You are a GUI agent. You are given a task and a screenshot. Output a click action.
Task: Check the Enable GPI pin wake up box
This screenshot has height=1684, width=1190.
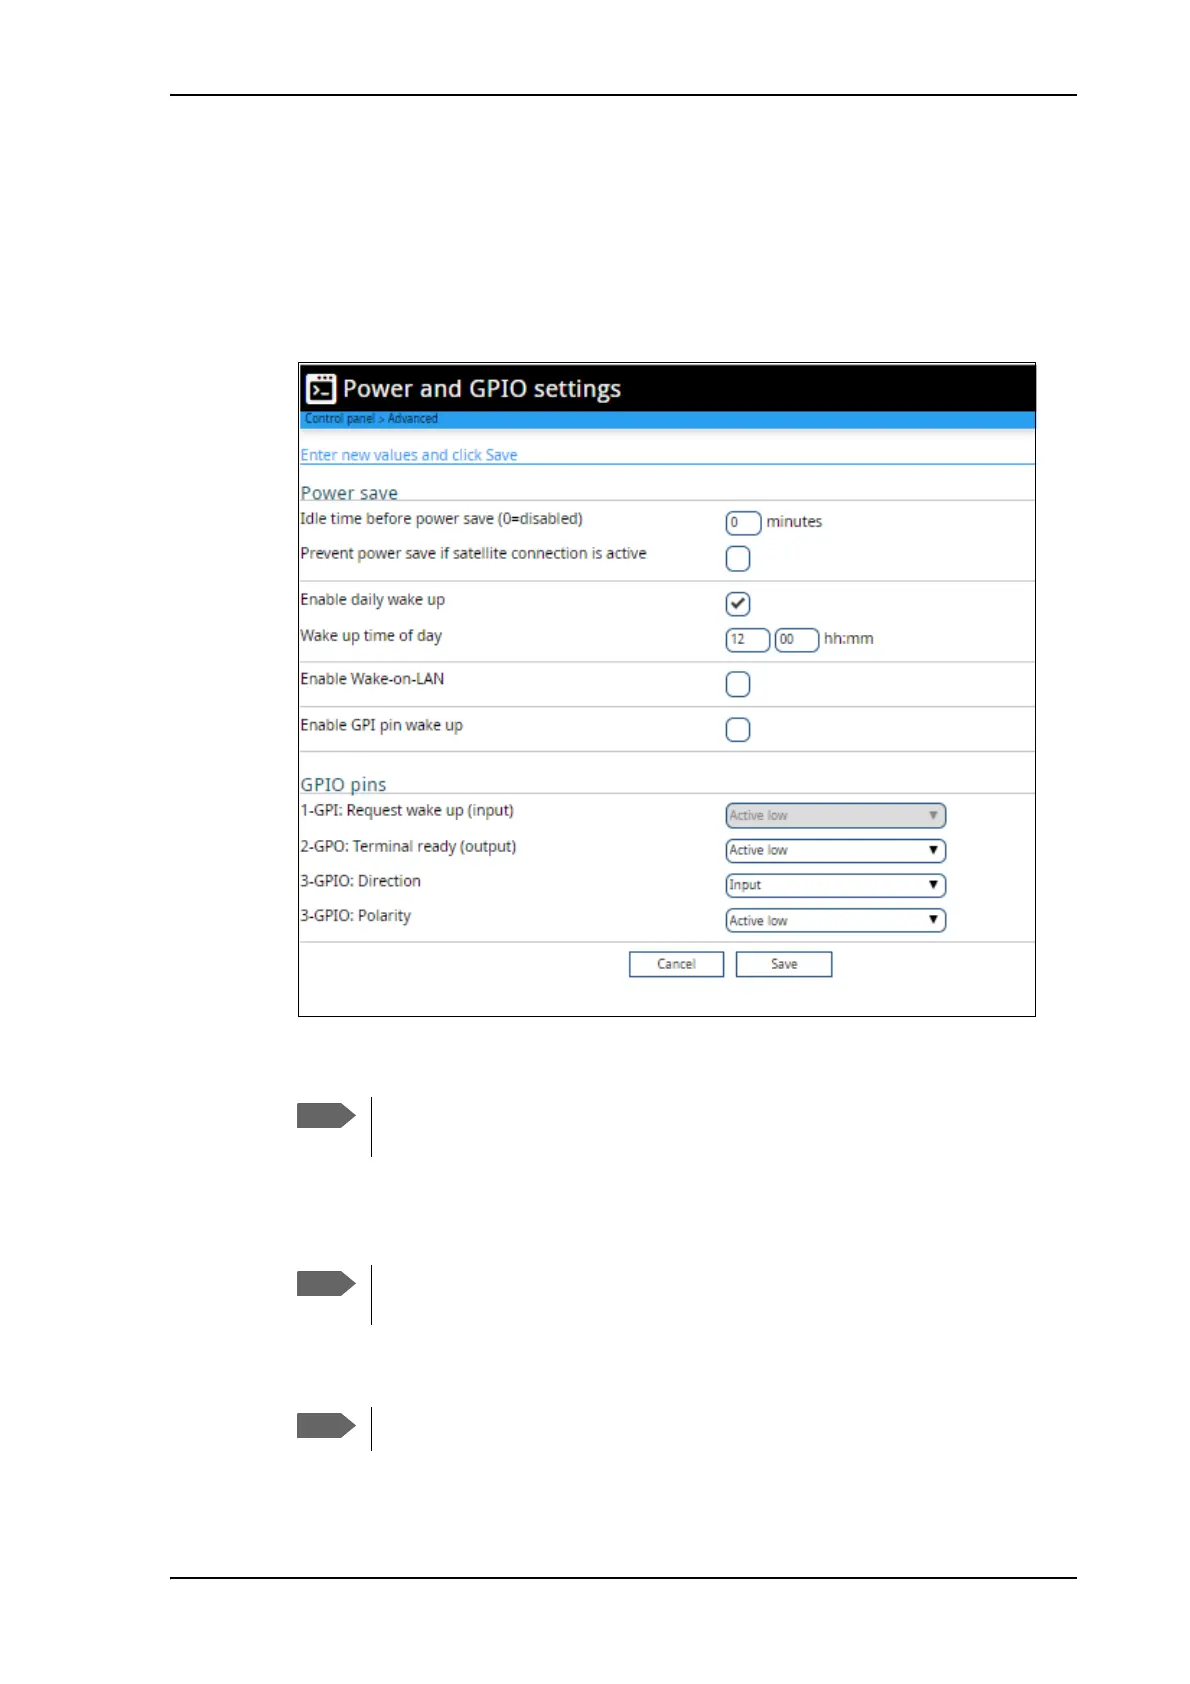pos(738,730)
